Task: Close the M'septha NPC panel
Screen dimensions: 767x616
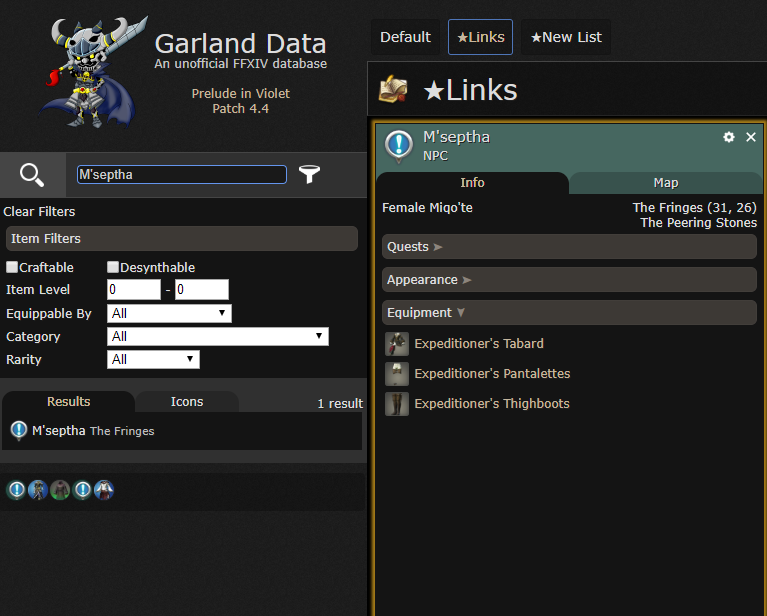Action: 751,137
